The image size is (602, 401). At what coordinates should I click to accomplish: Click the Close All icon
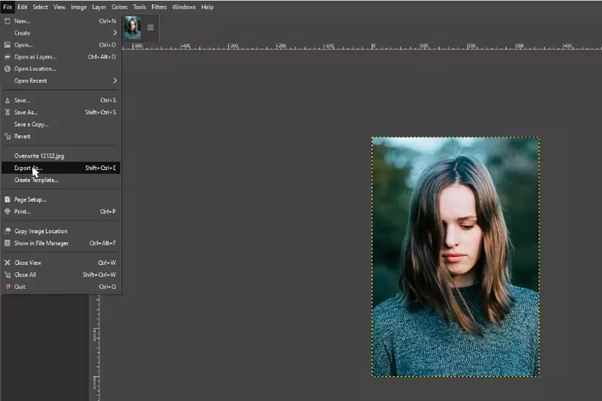7,274
